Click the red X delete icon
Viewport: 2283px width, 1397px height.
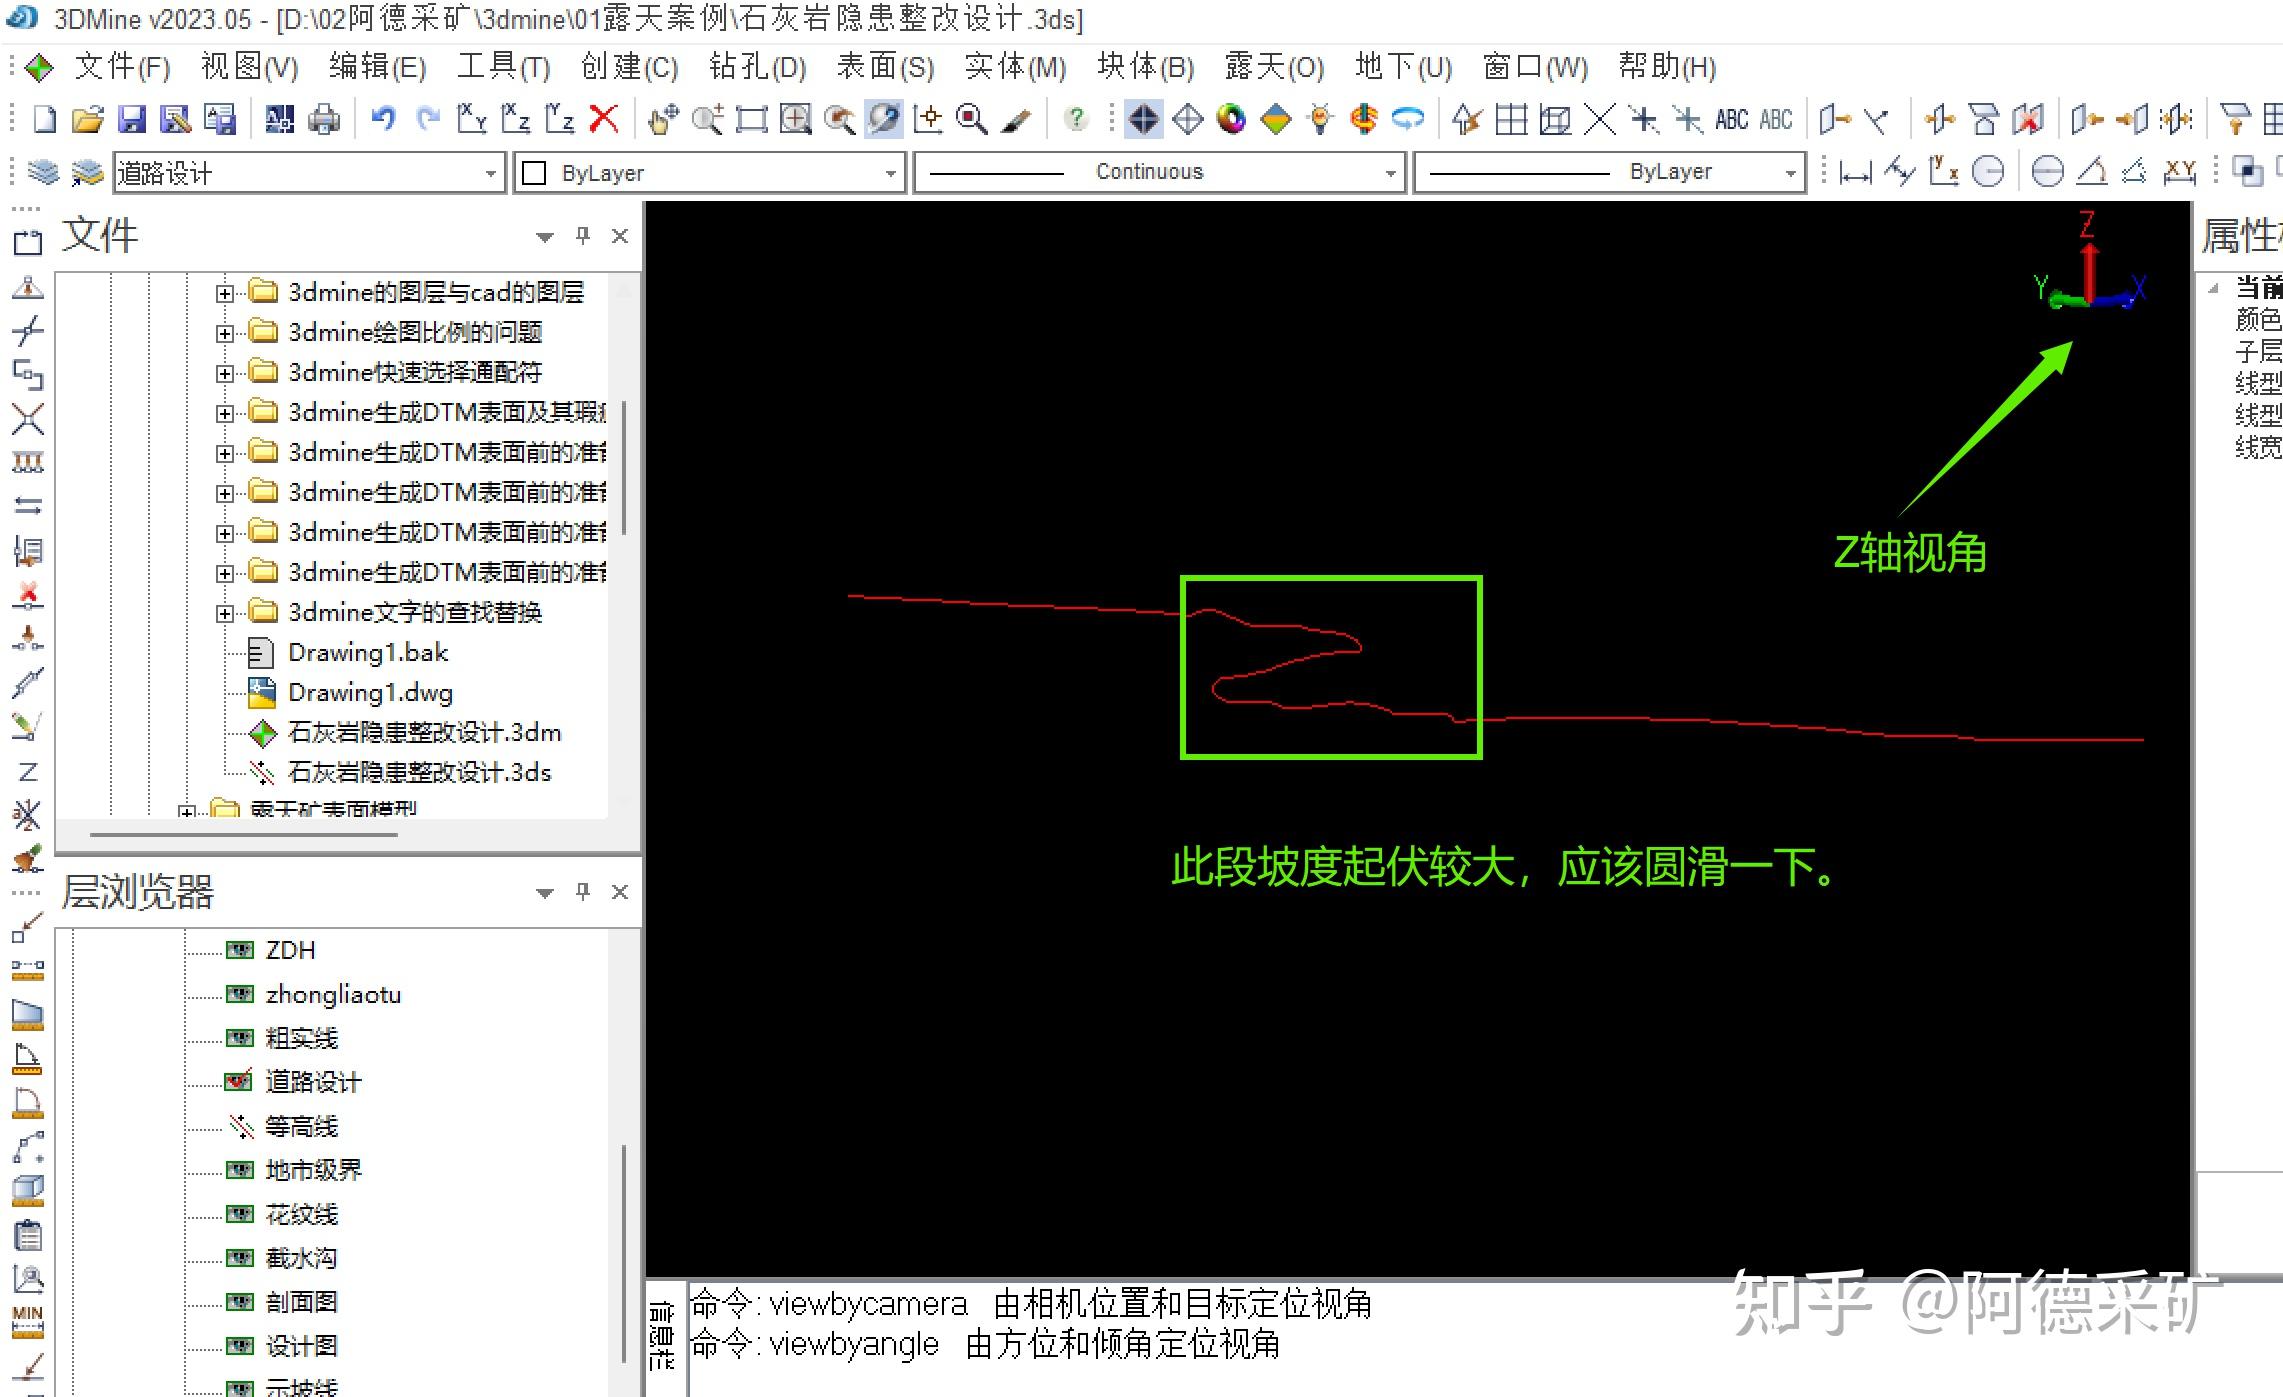coord(603,118)
